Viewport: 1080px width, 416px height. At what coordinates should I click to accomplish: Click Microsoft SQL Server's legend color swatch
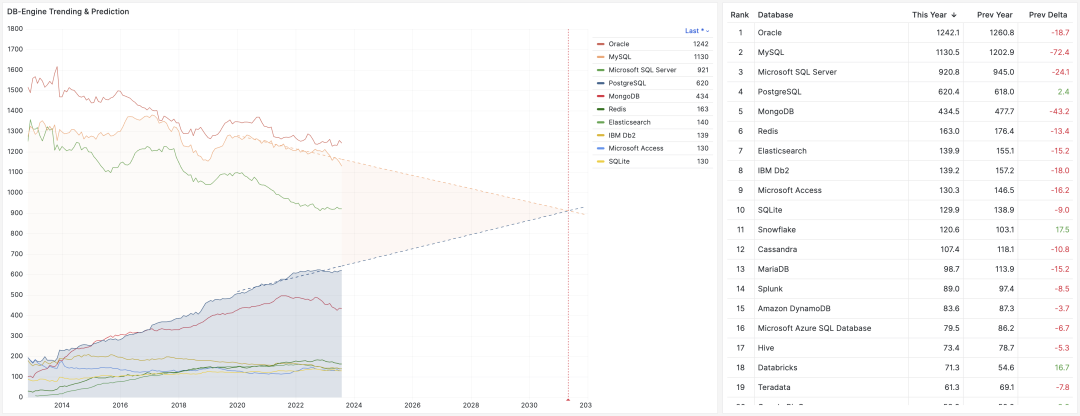pyautogui.click(x=600, y=70)
